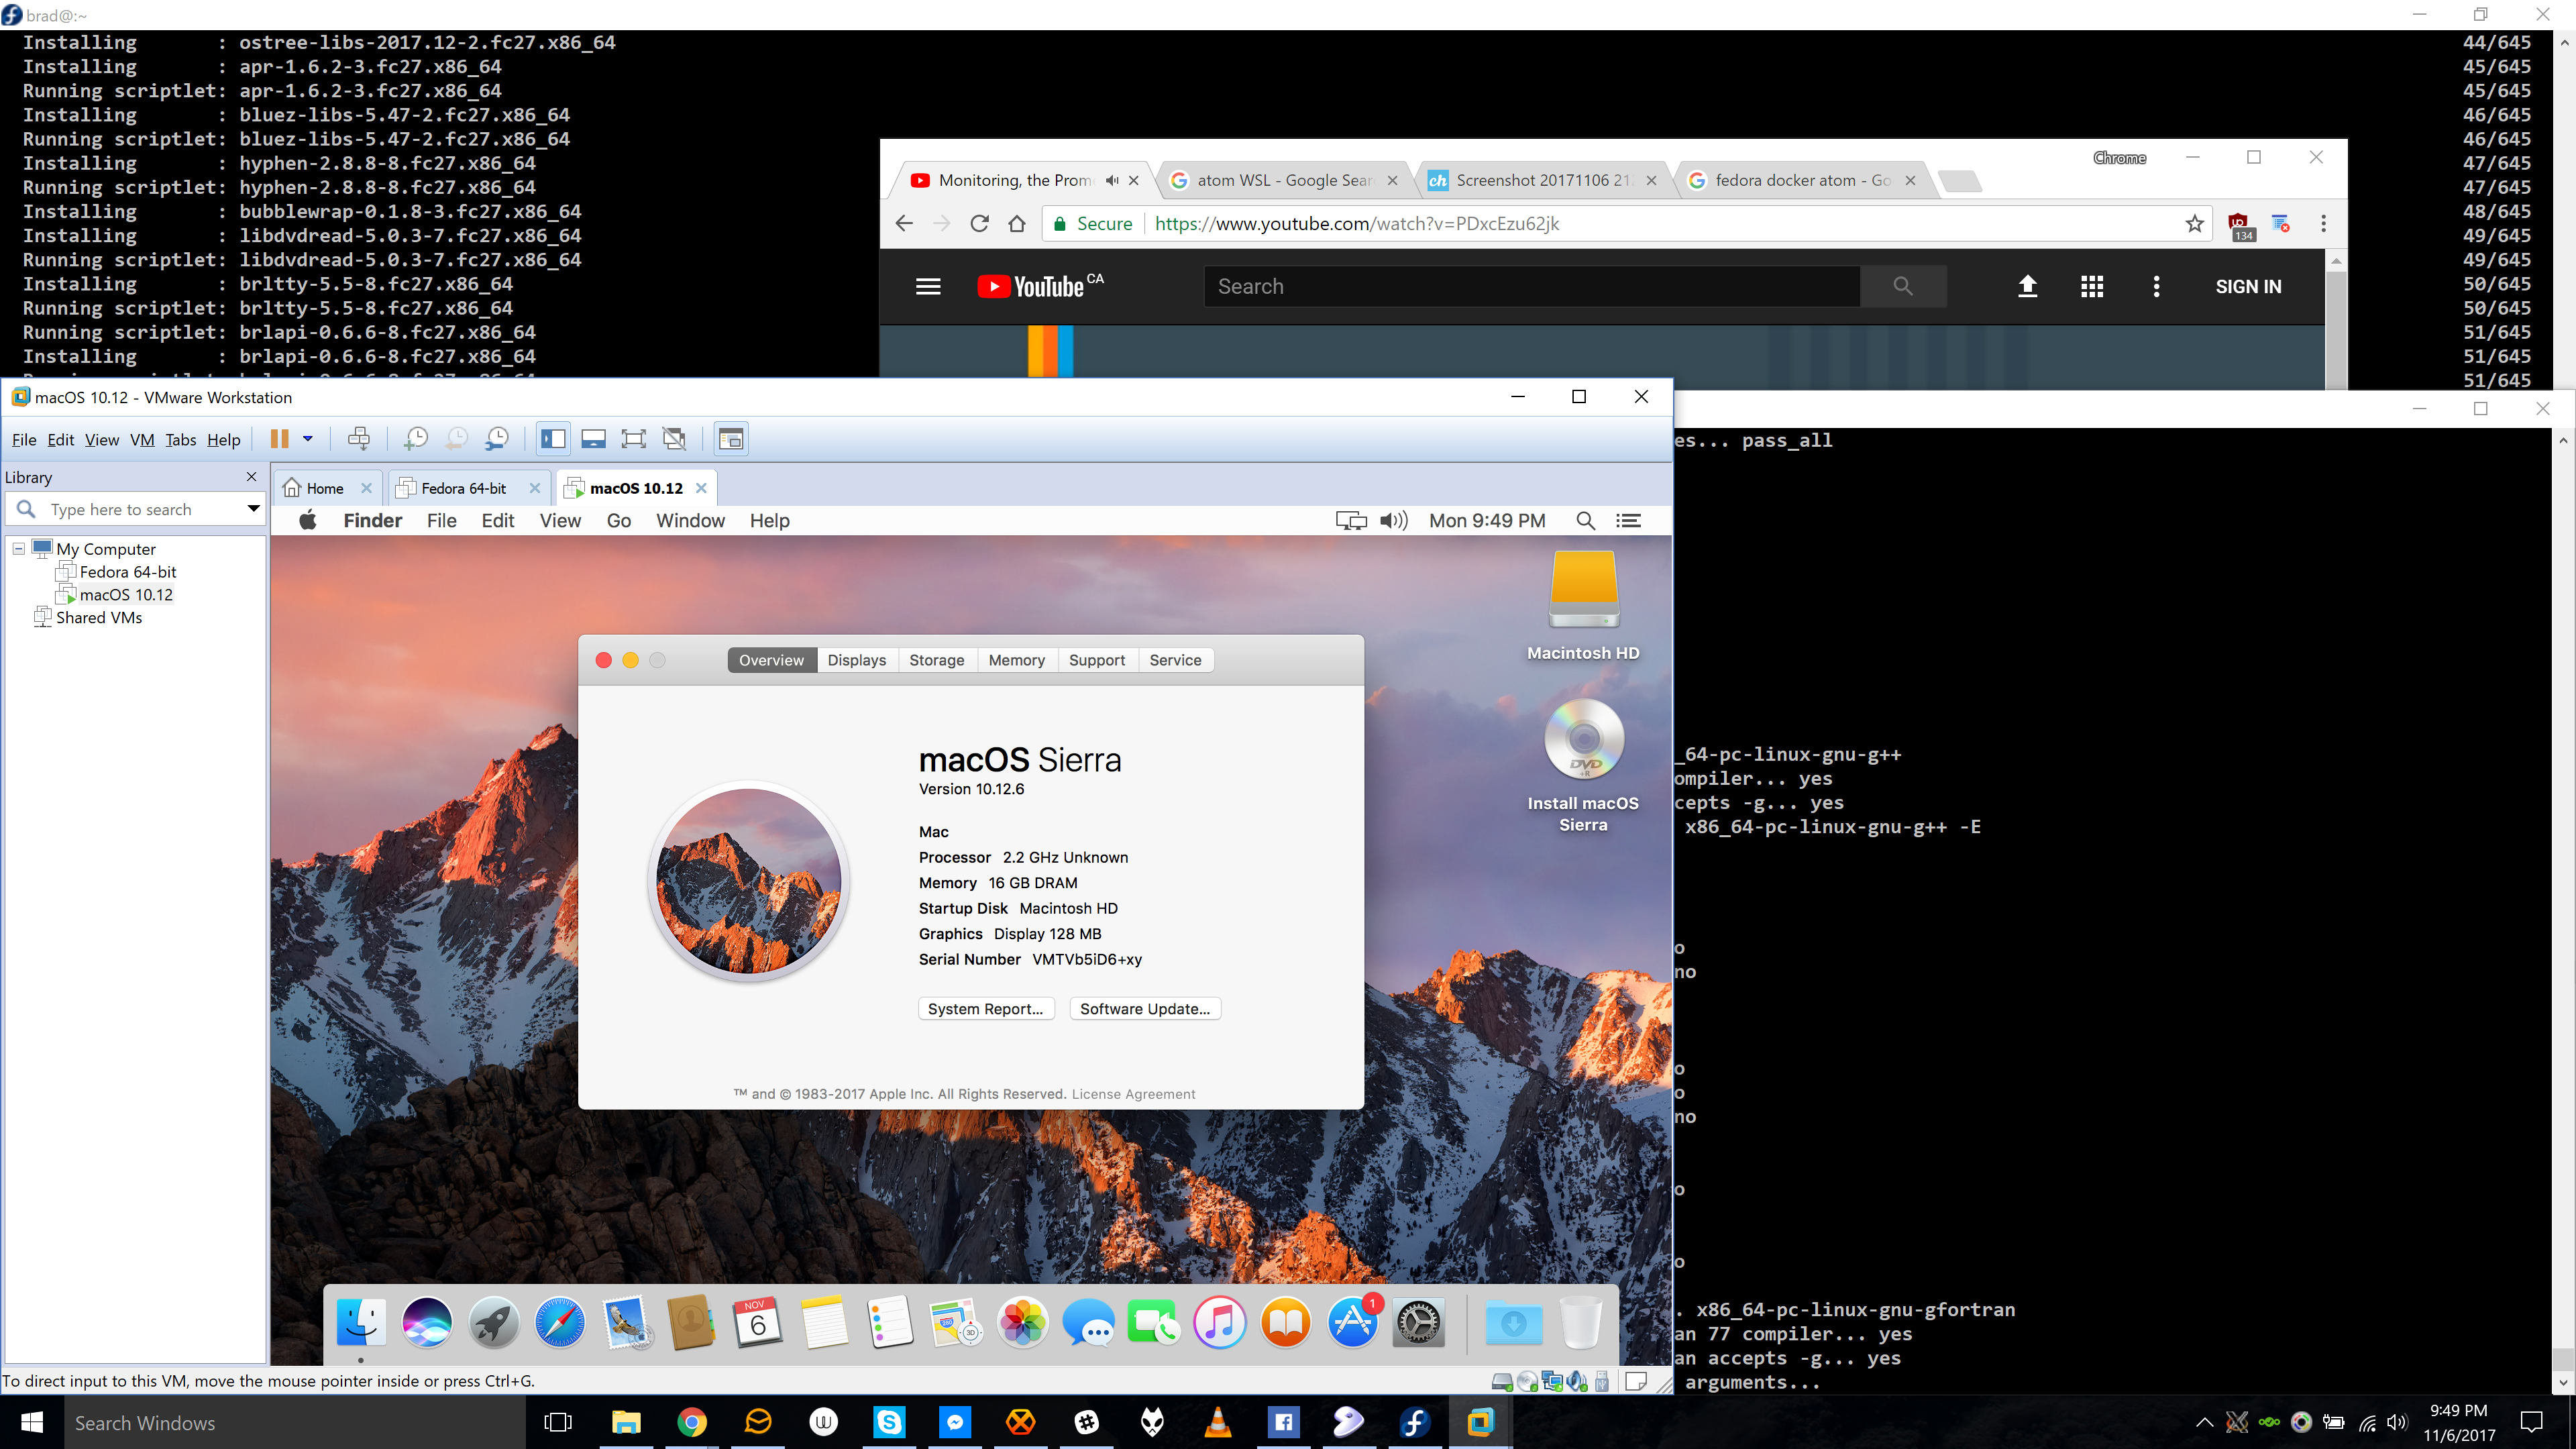Open the Windows Start menu
Image resolution: width=2576 pixels, height=1449 pixels.
click(x=32, y=1422)
